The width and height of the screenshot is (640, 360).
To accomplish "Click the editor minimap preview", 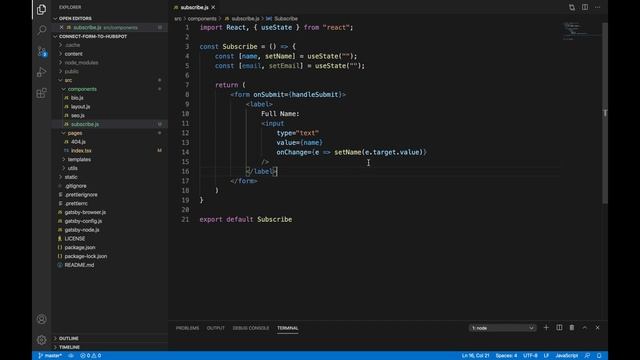I will pyautogui.click(x=581, y=31).
